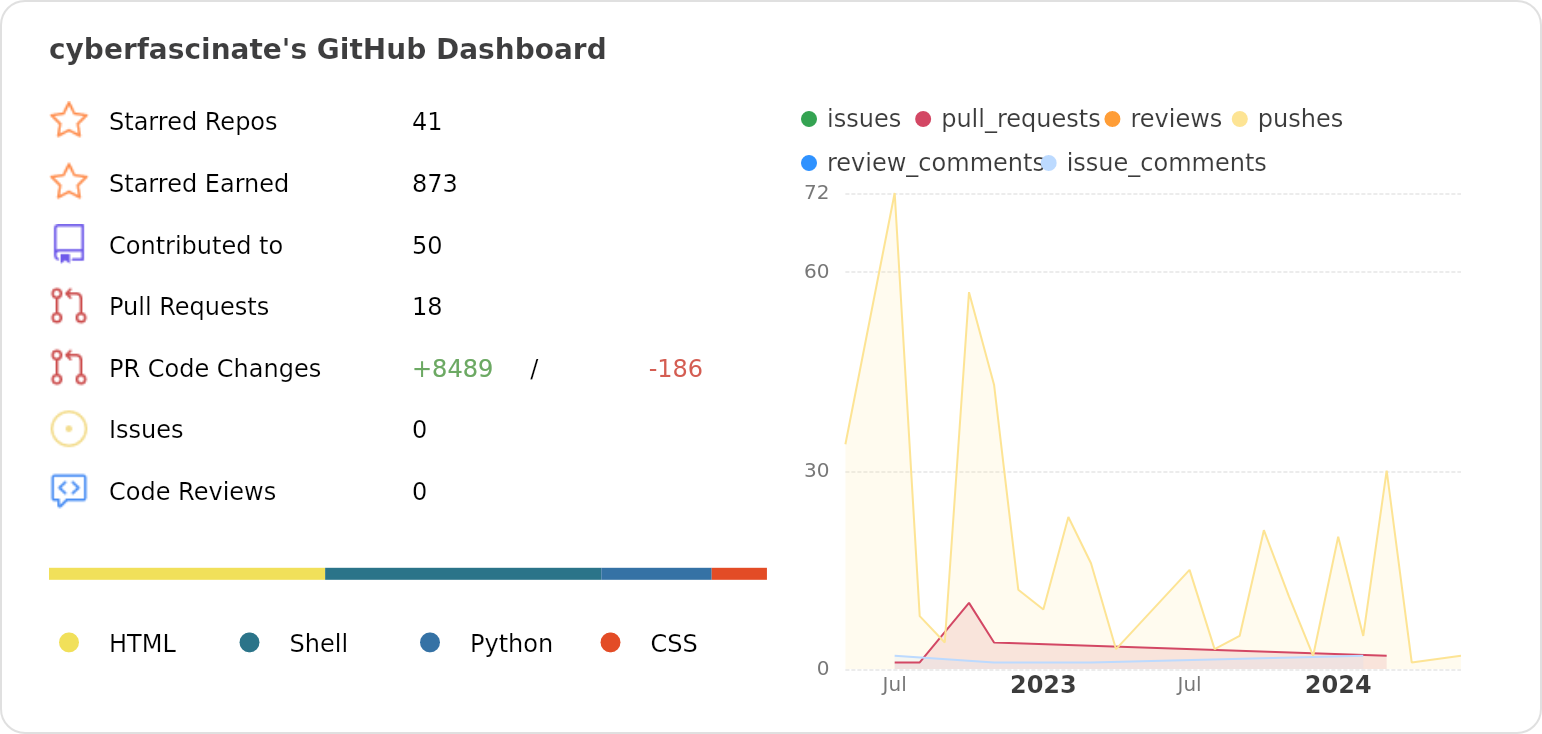
Task: Toggle the reviews legend series
Action: (x=1163, y=119)
